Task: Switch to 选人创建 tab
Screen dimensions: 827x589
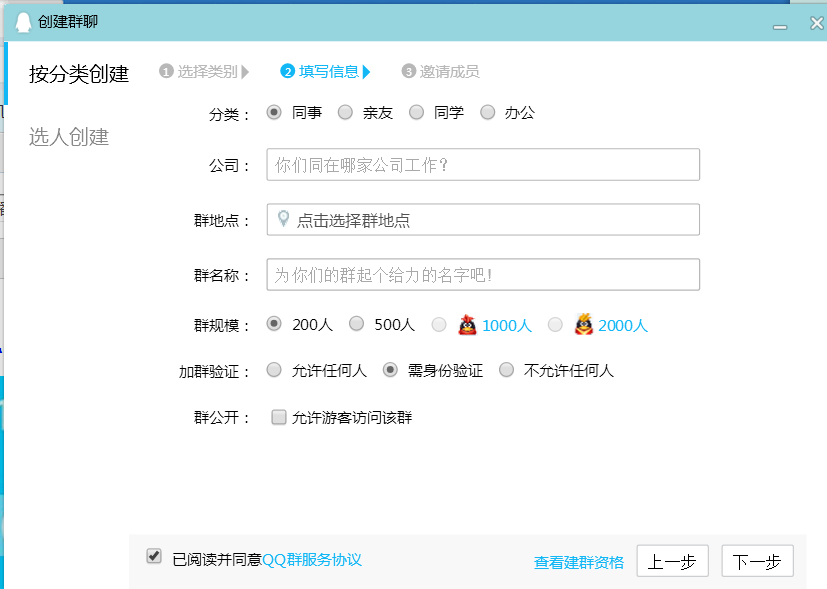Action: [69, 137]
